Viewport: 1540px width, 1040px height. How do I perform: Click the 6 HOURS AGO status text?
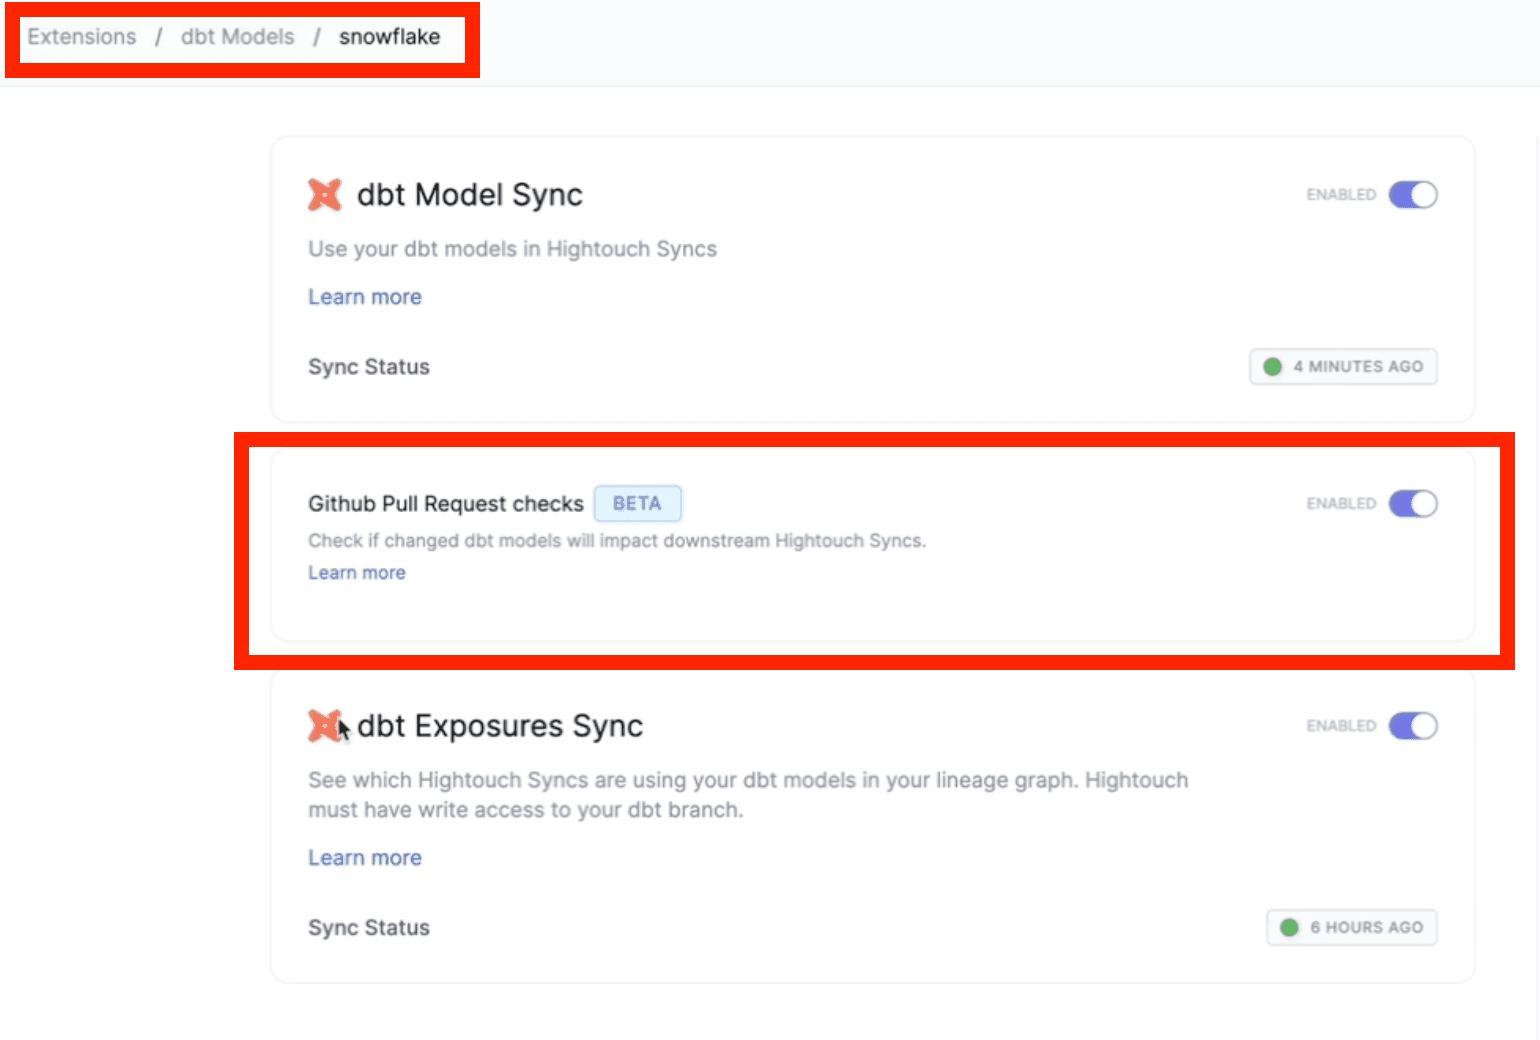1366,928
